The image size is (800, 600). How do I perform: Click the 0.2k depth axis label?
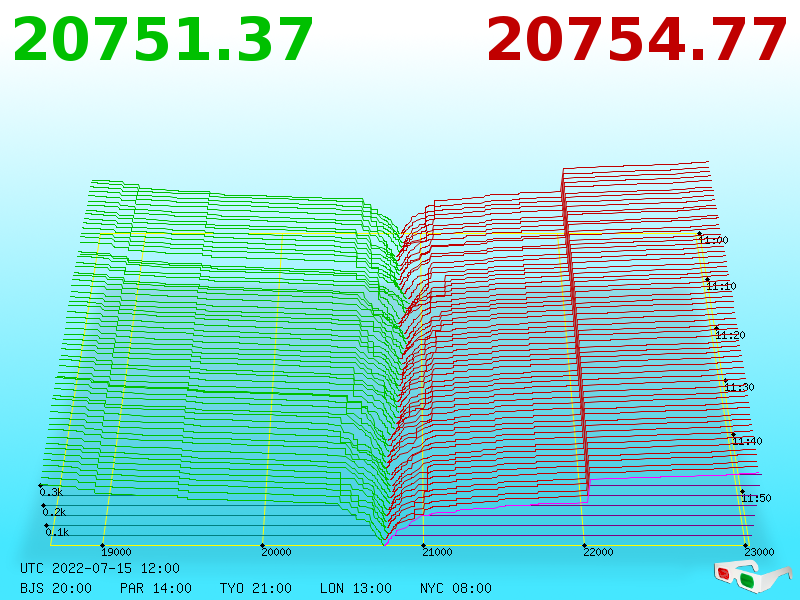tap(54, 512)
